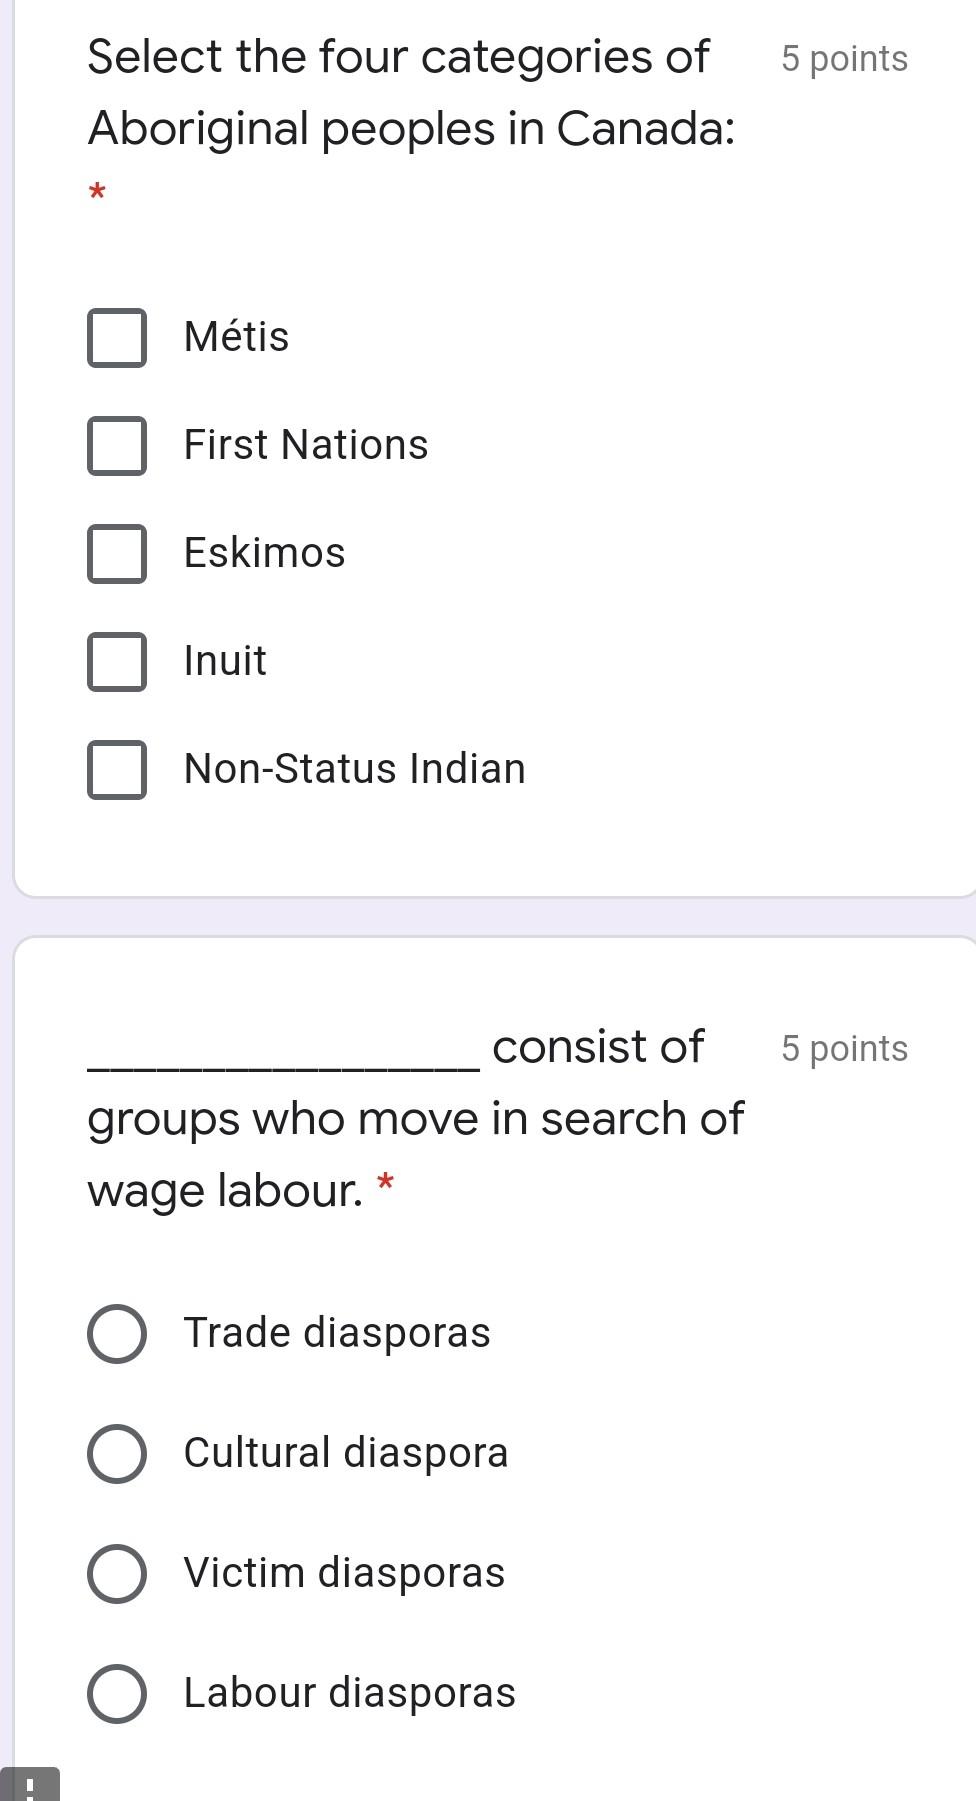Check the Eskimos checkbox
The image size is (976, 1801).
pos(117,554)
